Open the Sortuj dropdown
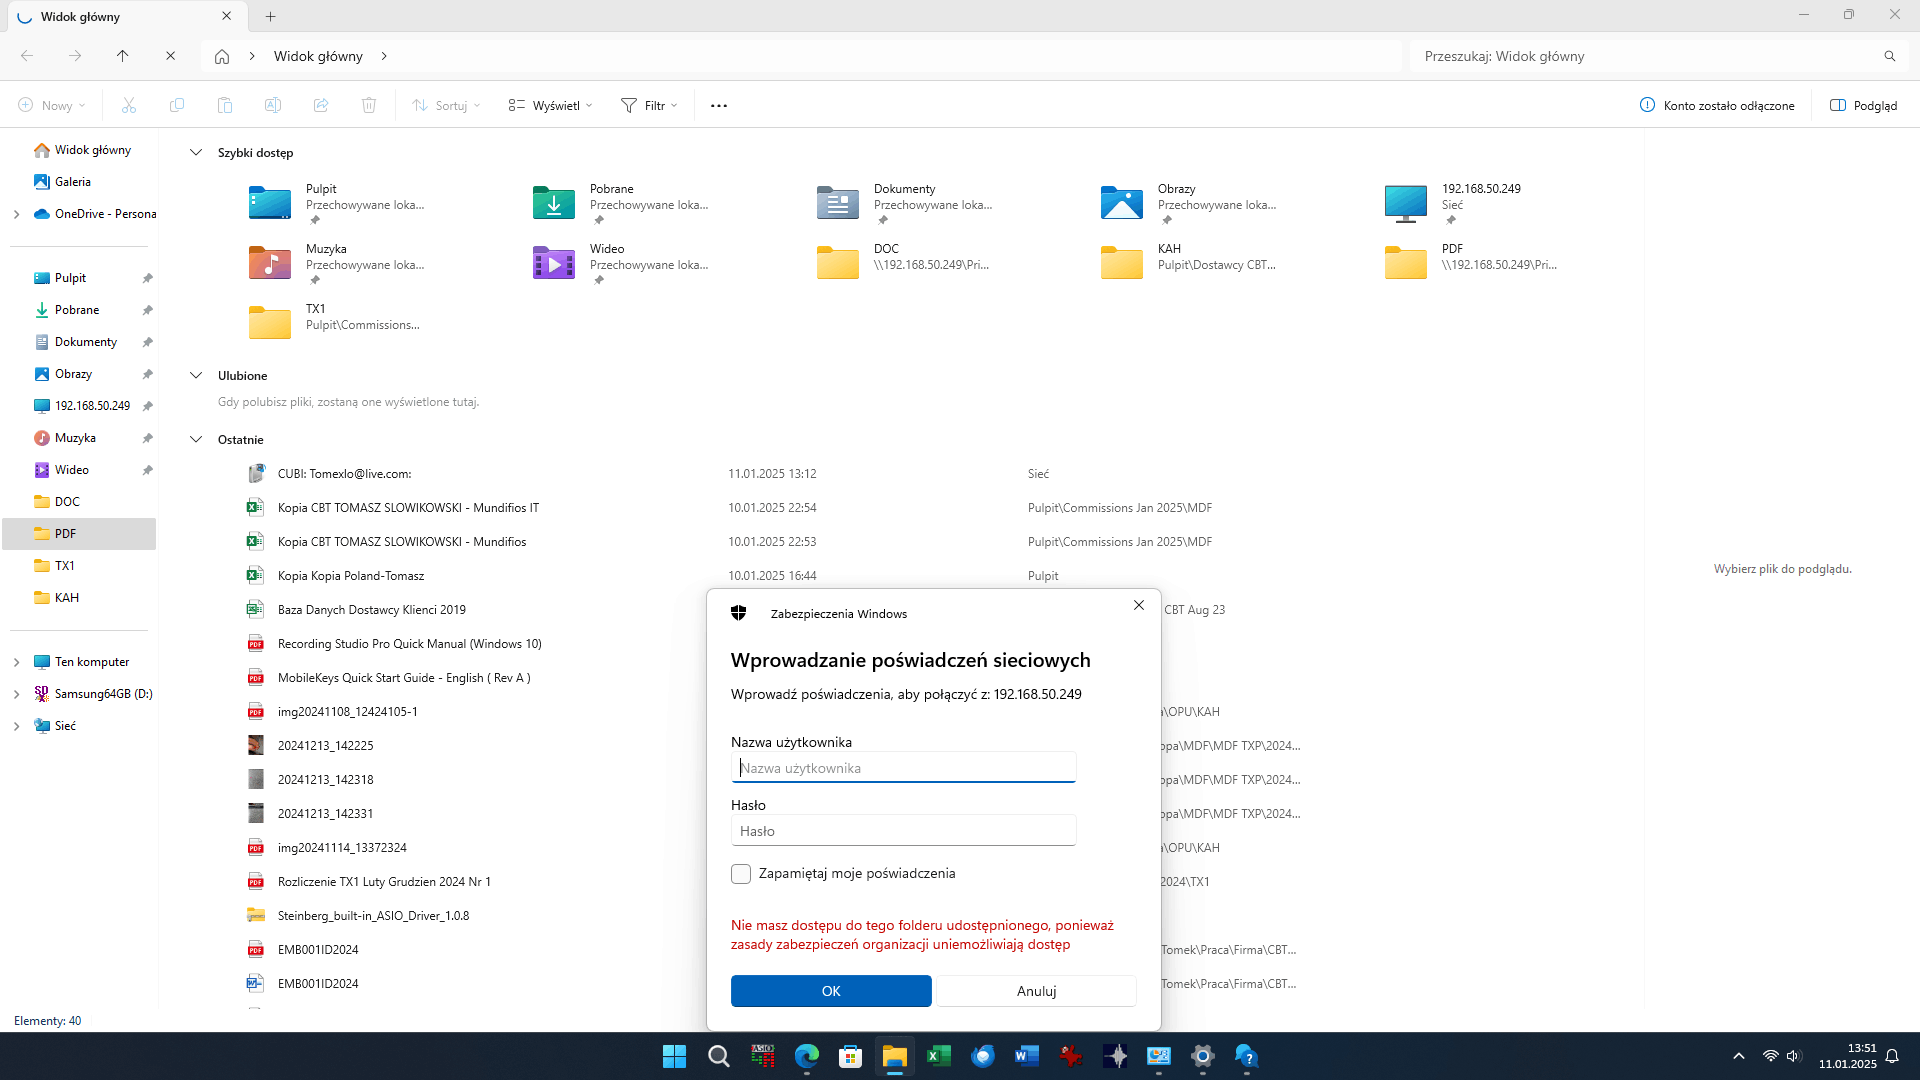 point(447,105)
